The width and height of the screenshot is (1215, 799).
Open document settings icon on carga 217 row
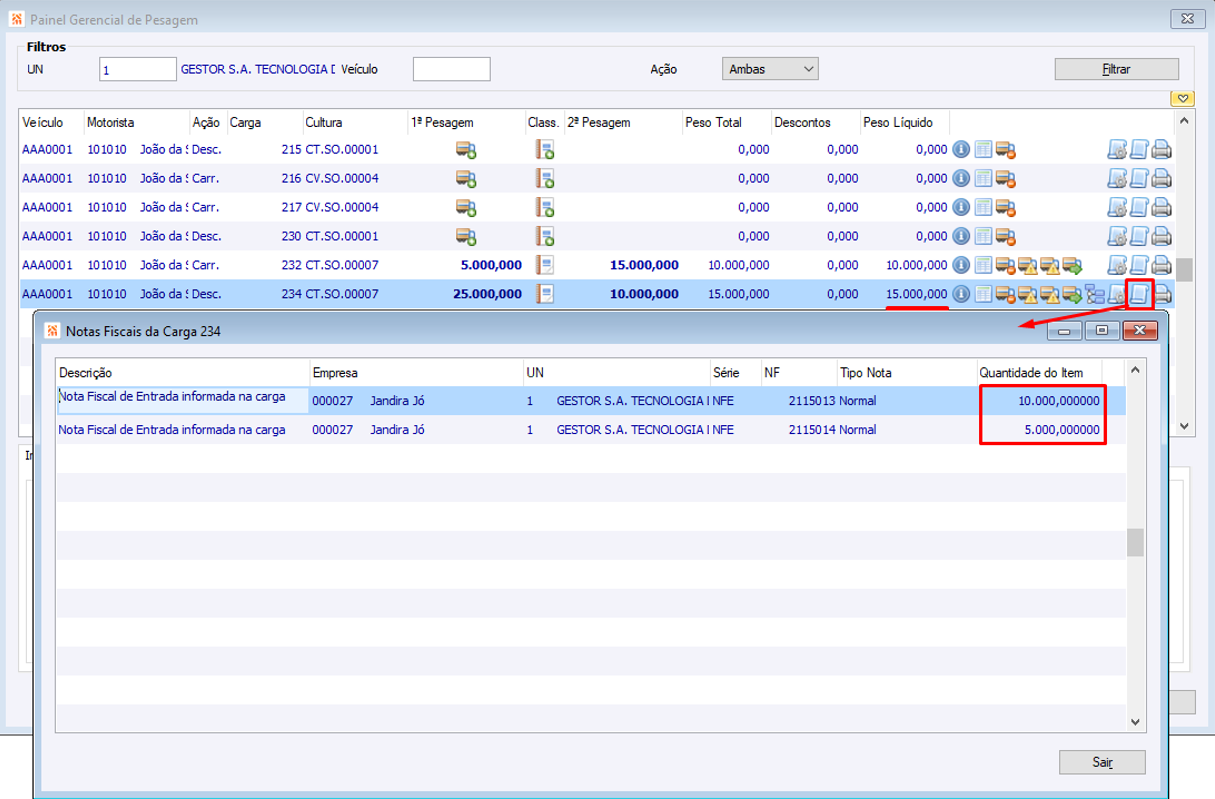point(1117,208)
